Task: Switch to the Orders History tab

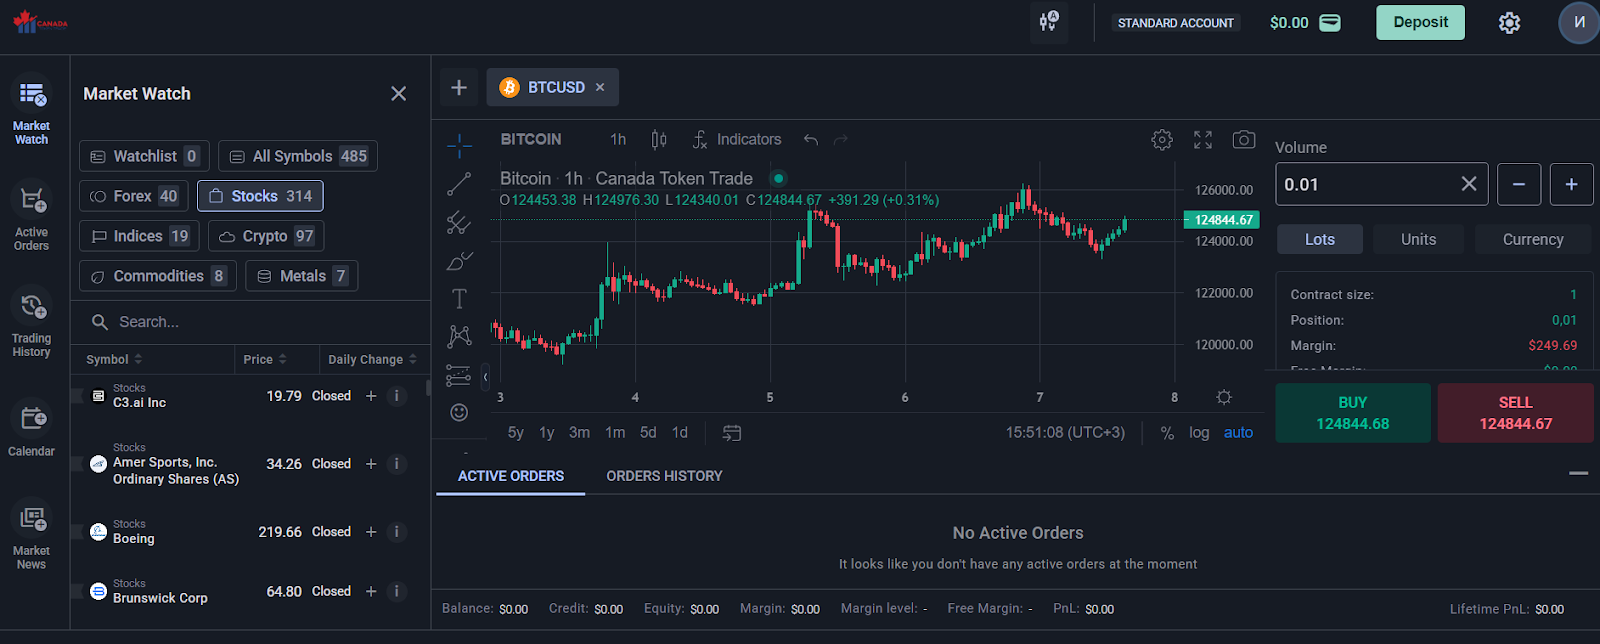Action: 664,476
